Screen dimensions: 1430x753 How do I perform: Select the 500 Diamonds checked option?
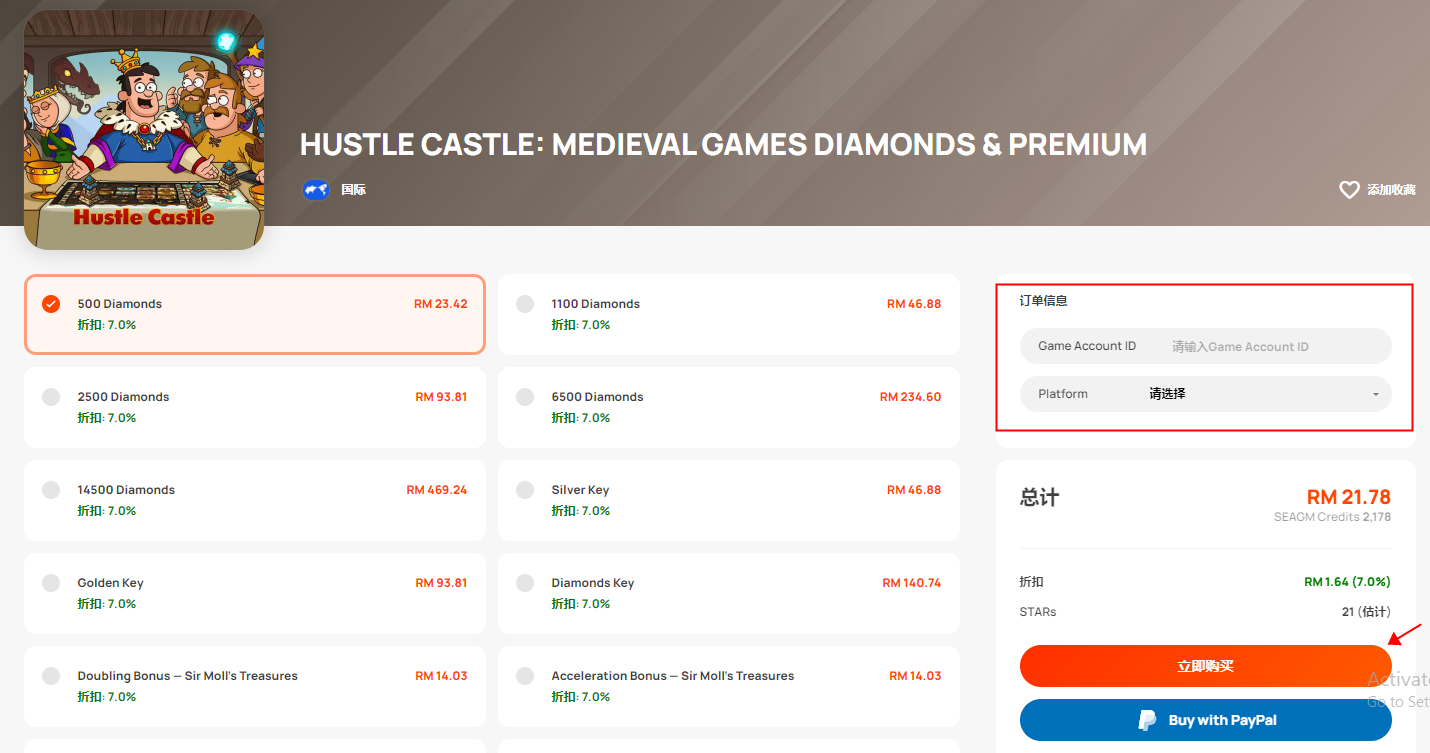255,314
